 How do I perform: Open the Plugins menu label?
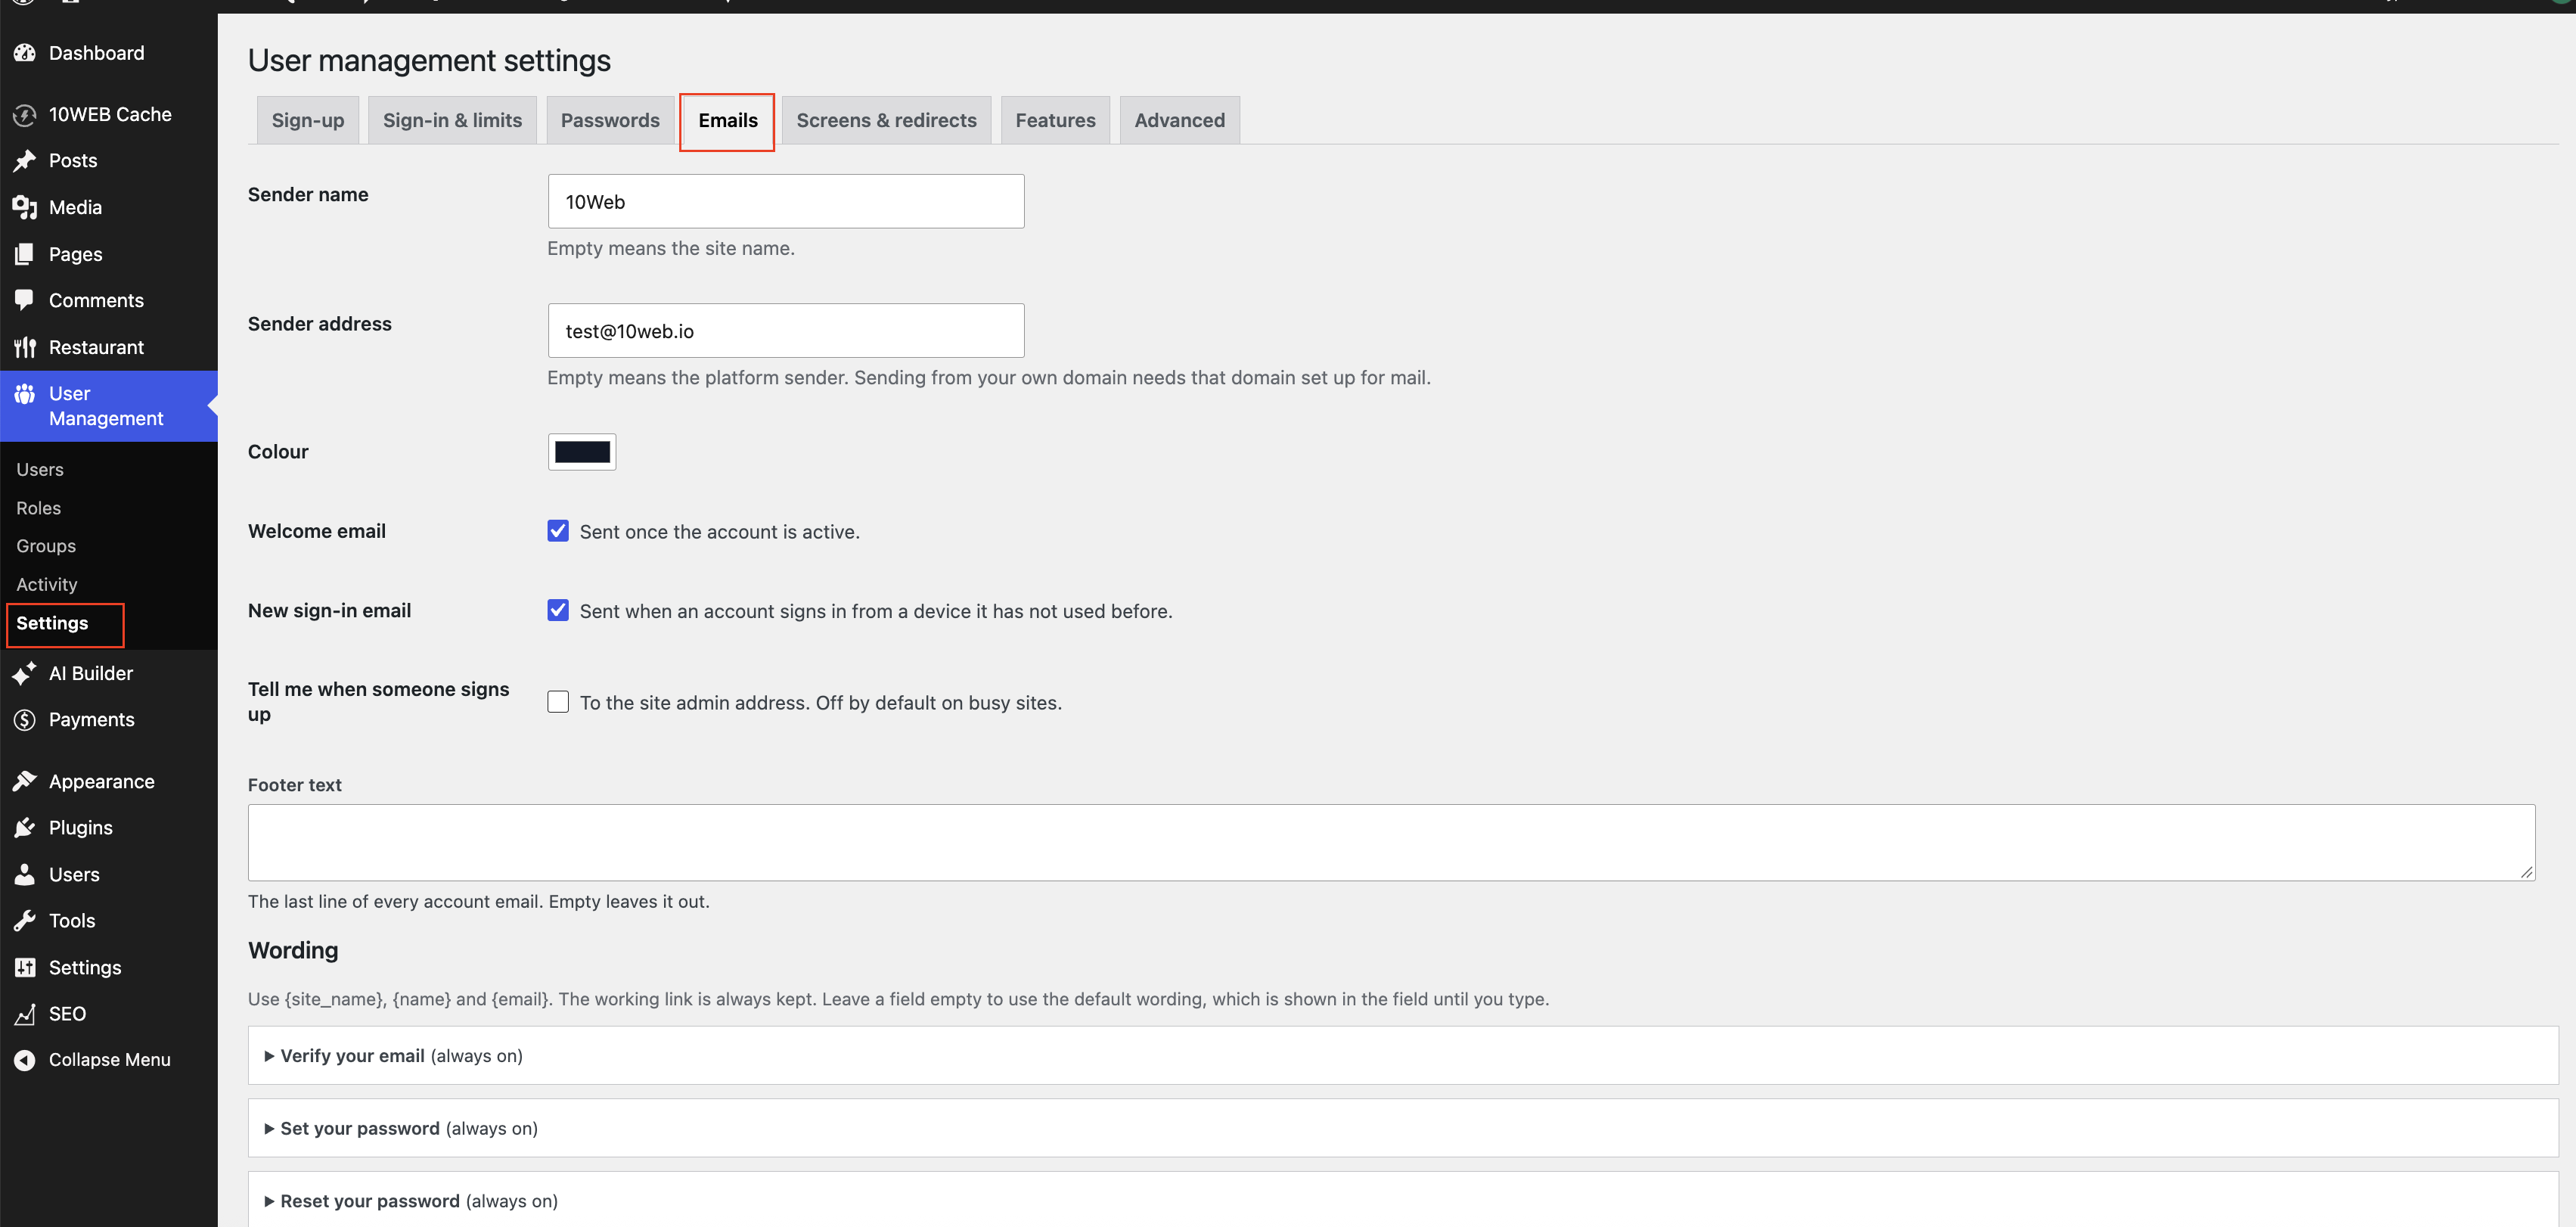[x=80, y=828]
